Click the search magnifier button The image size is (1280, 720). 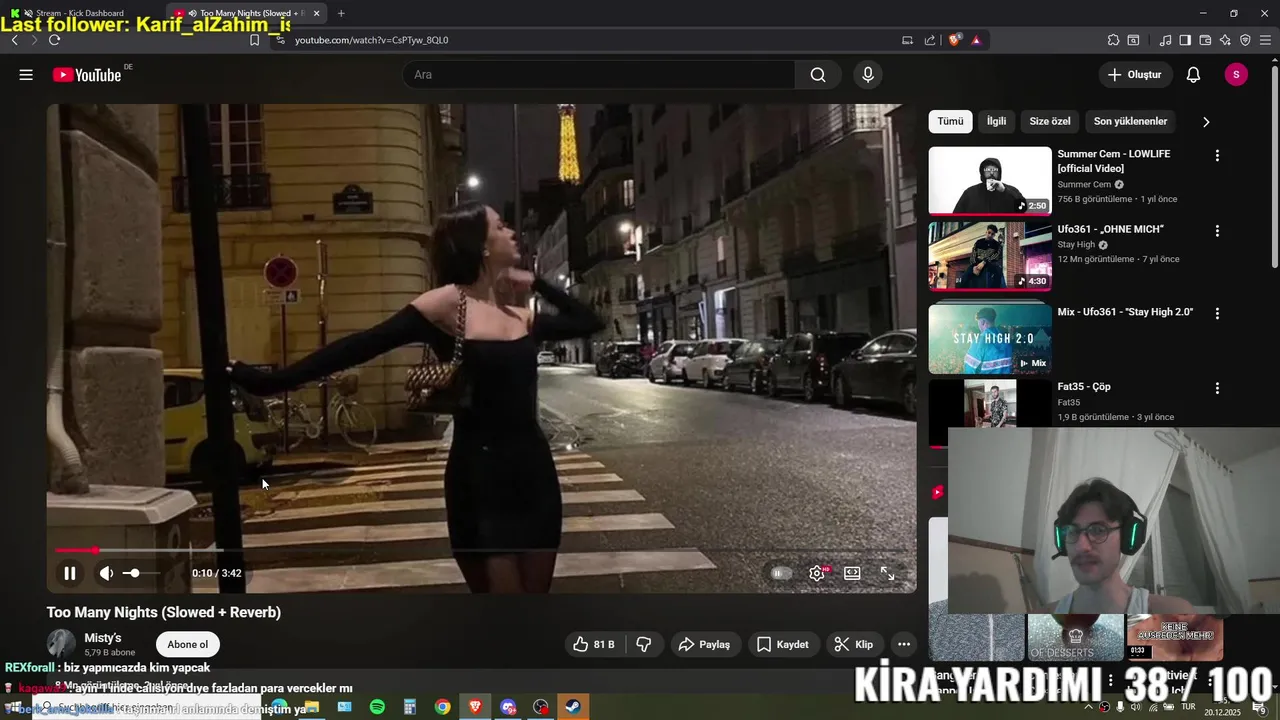coord(818,75)
